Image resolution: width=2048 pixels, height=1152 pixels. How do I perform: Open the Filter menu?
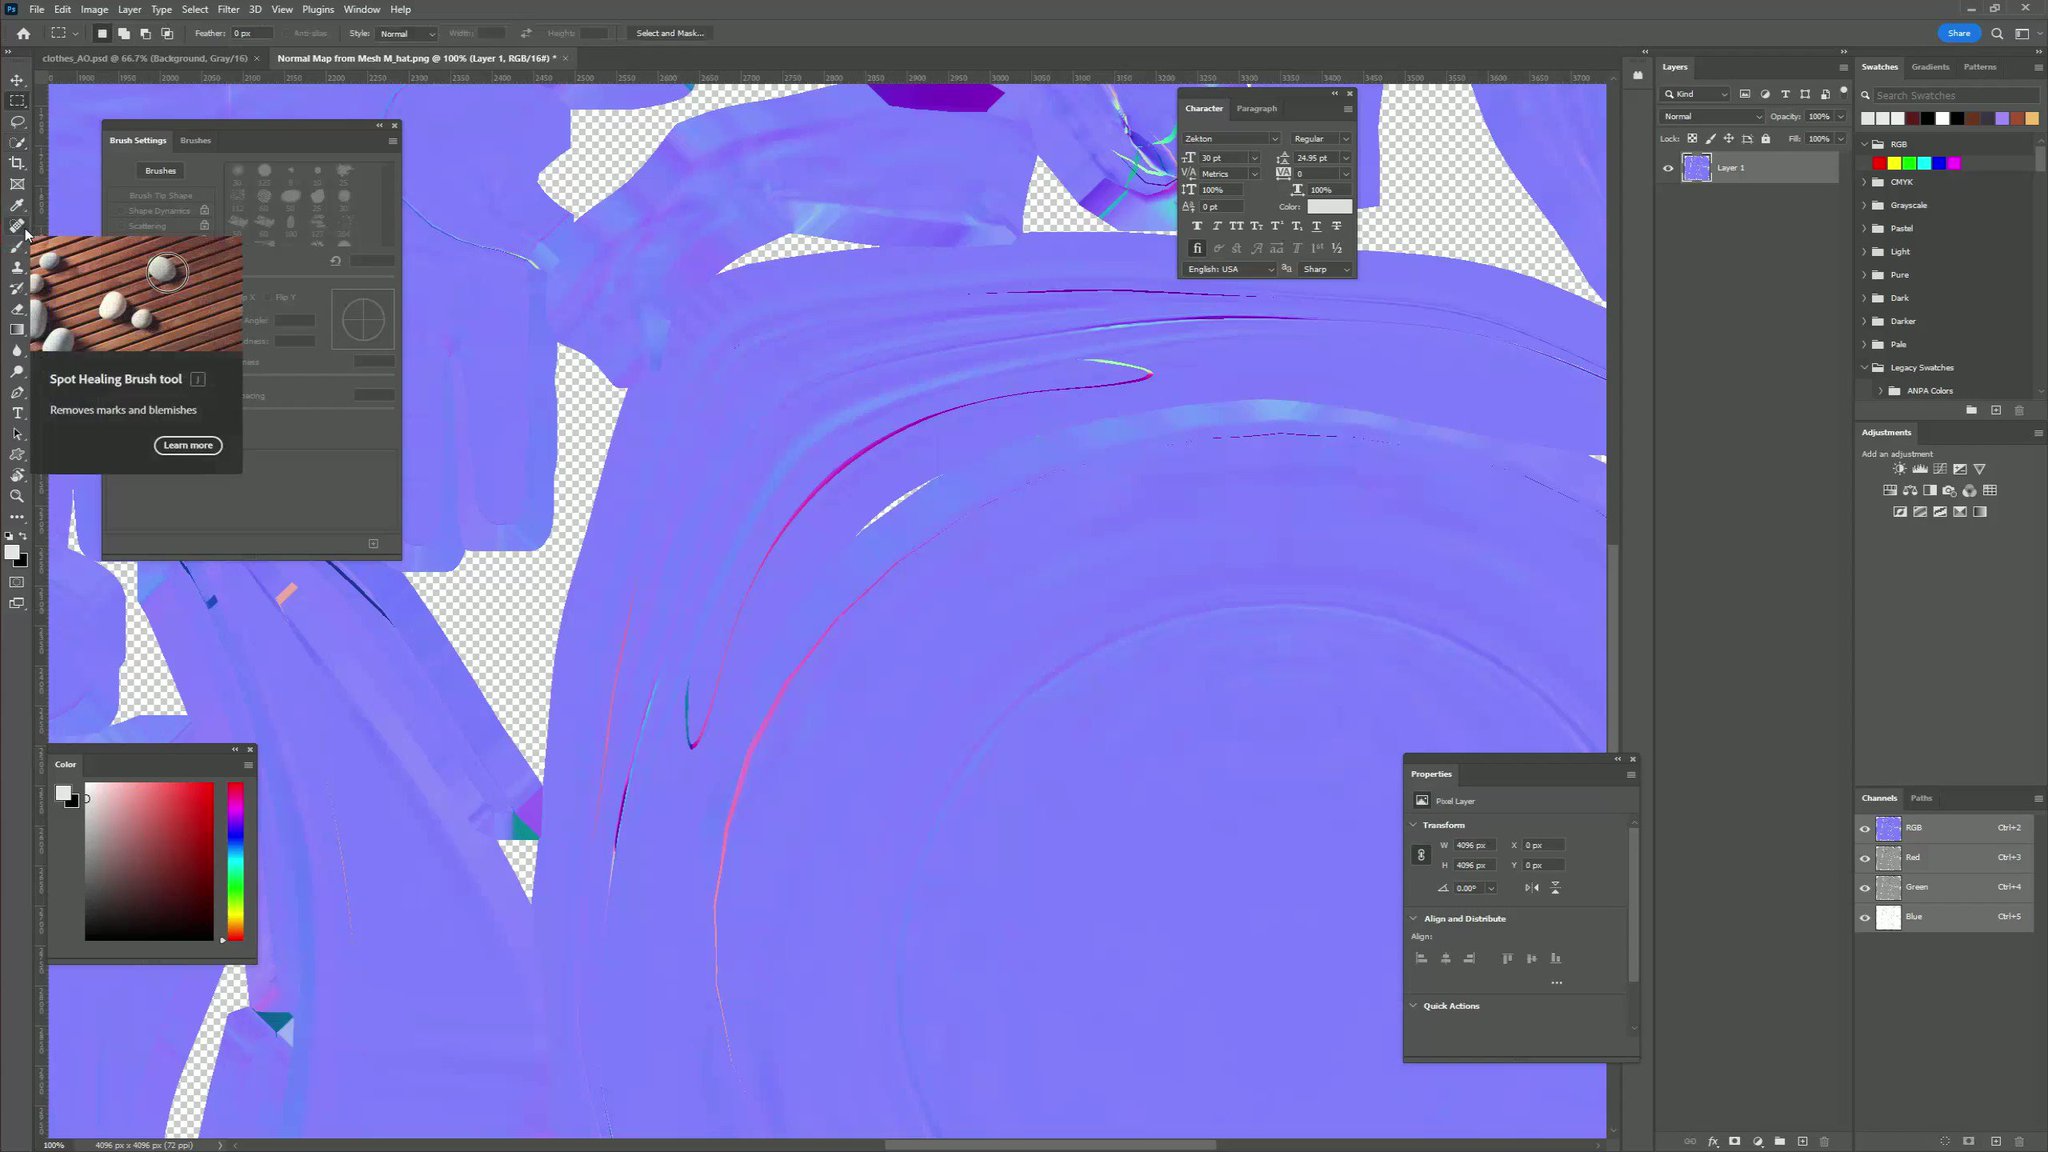[x=228, y=9]
